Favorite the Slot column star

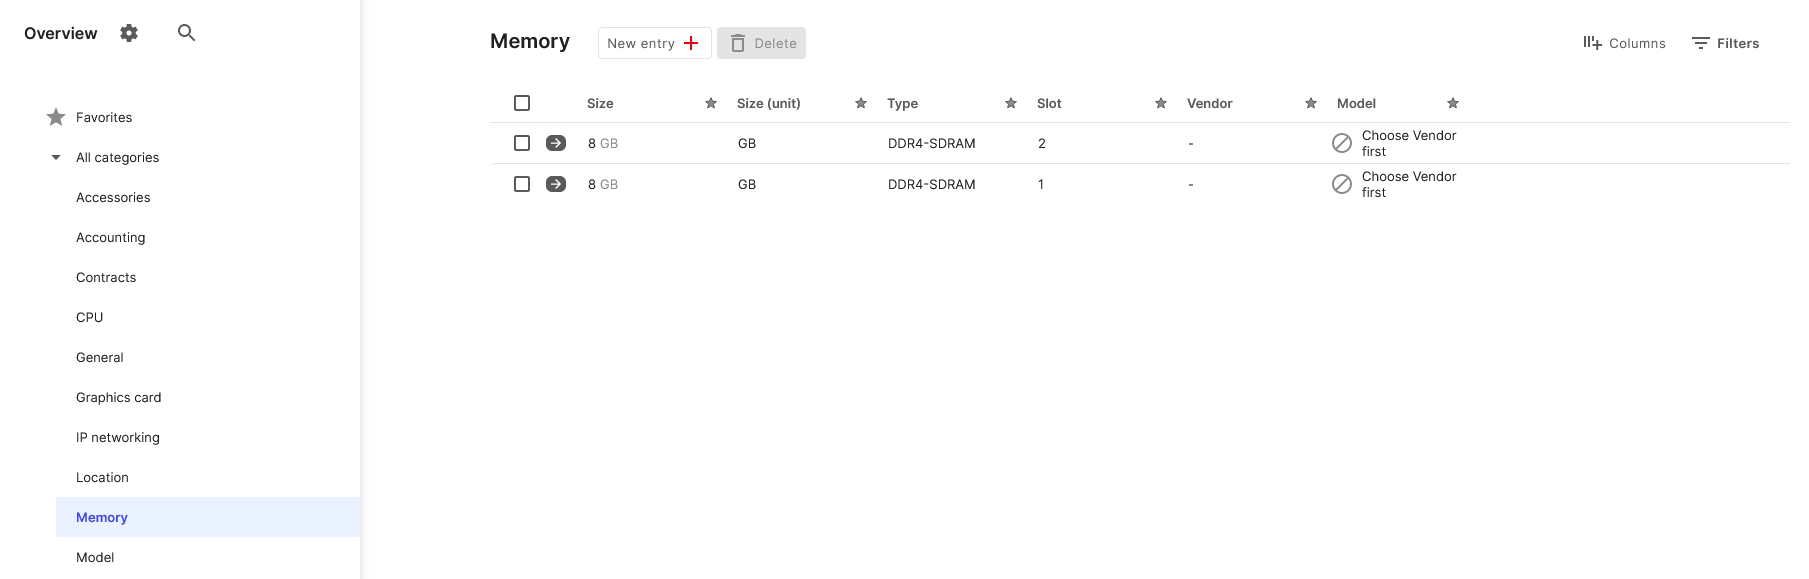pyautogui.click(x=1161, y=103)
